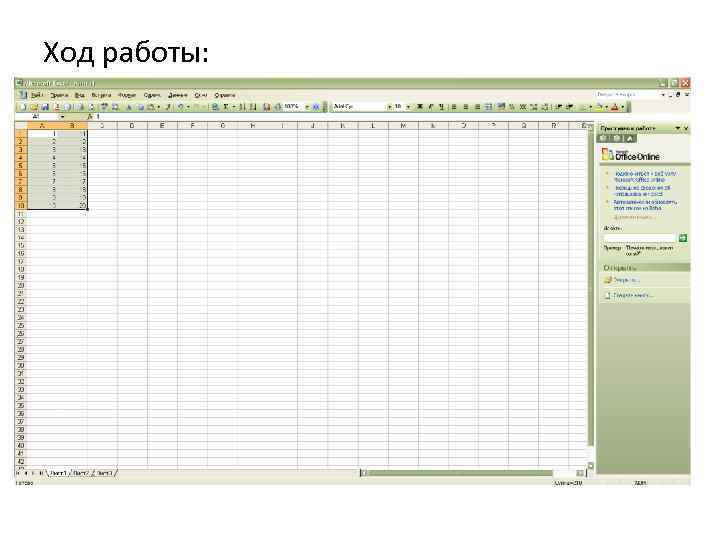Open the Данные menu
Viewport: 720px width, 540px height.
[x=178, y=95]
